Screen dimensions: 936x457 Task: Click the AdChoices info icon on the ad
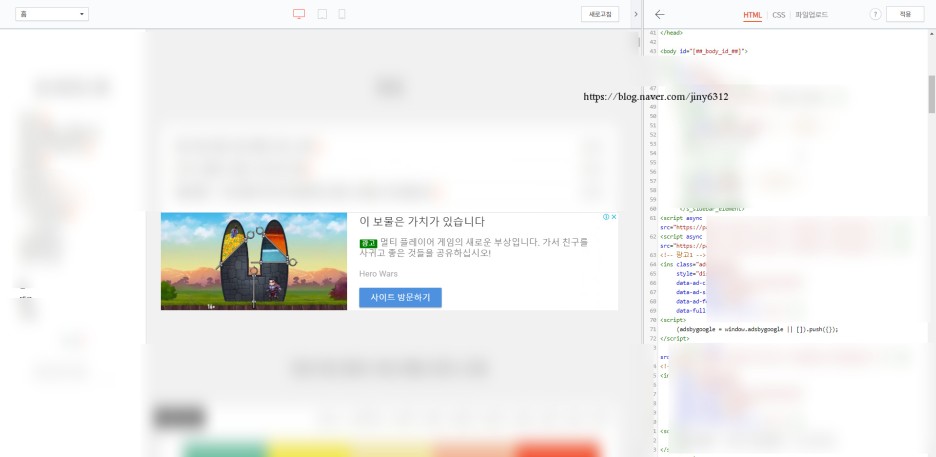click(x=606, y=217)
